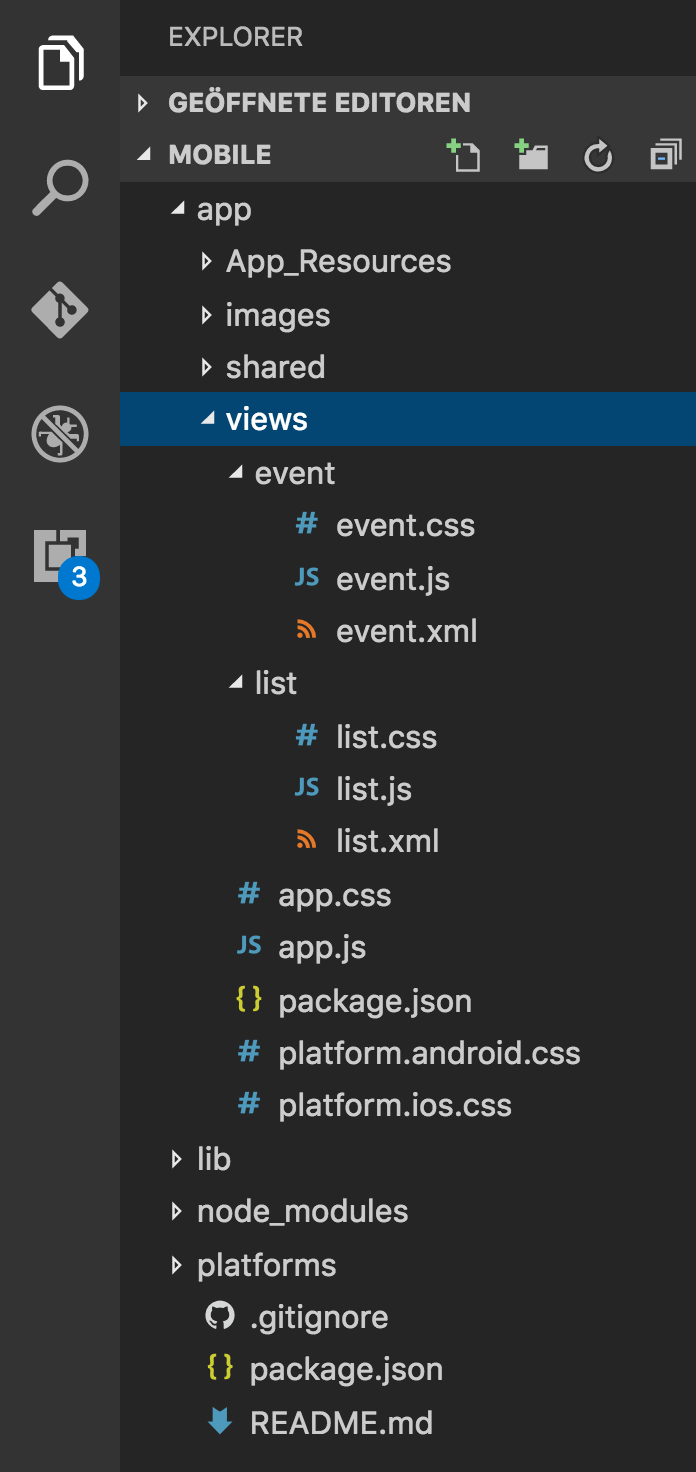Open list.xml file
This screenshot has width=696, height=1472.
tap(387, 841)
